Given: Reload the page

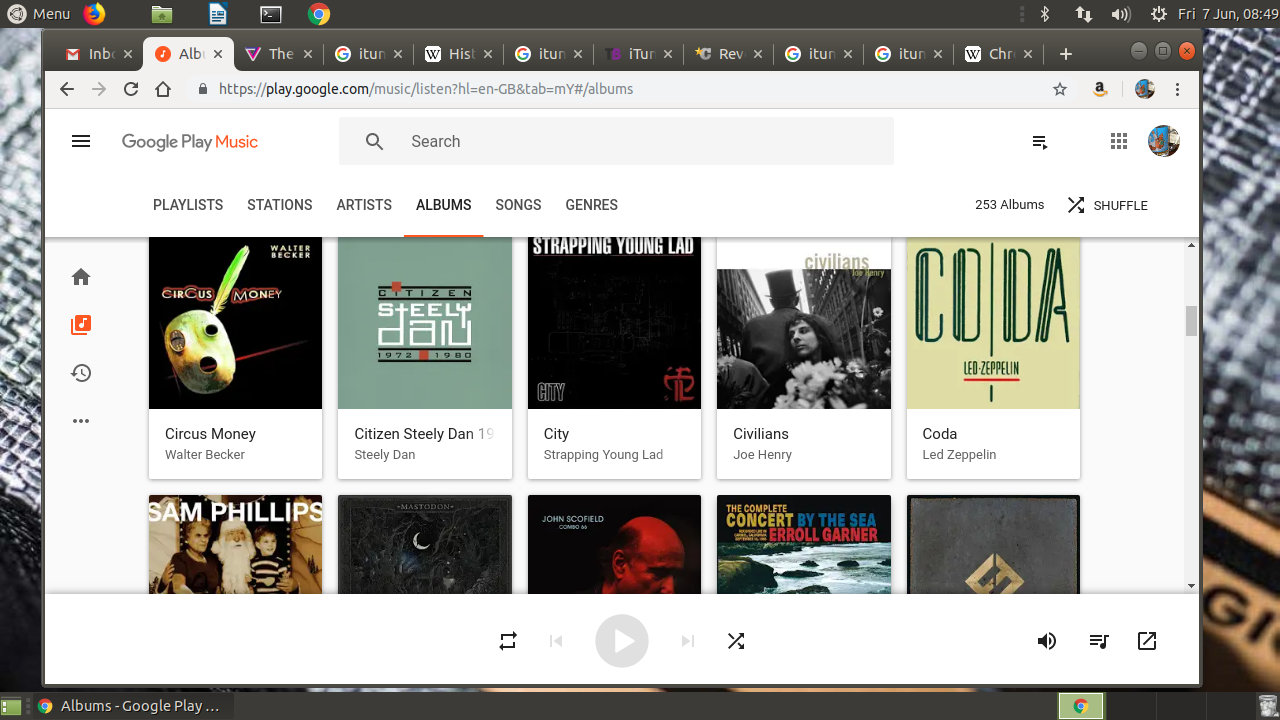Looking at the screenshot, I should (131, 89).
